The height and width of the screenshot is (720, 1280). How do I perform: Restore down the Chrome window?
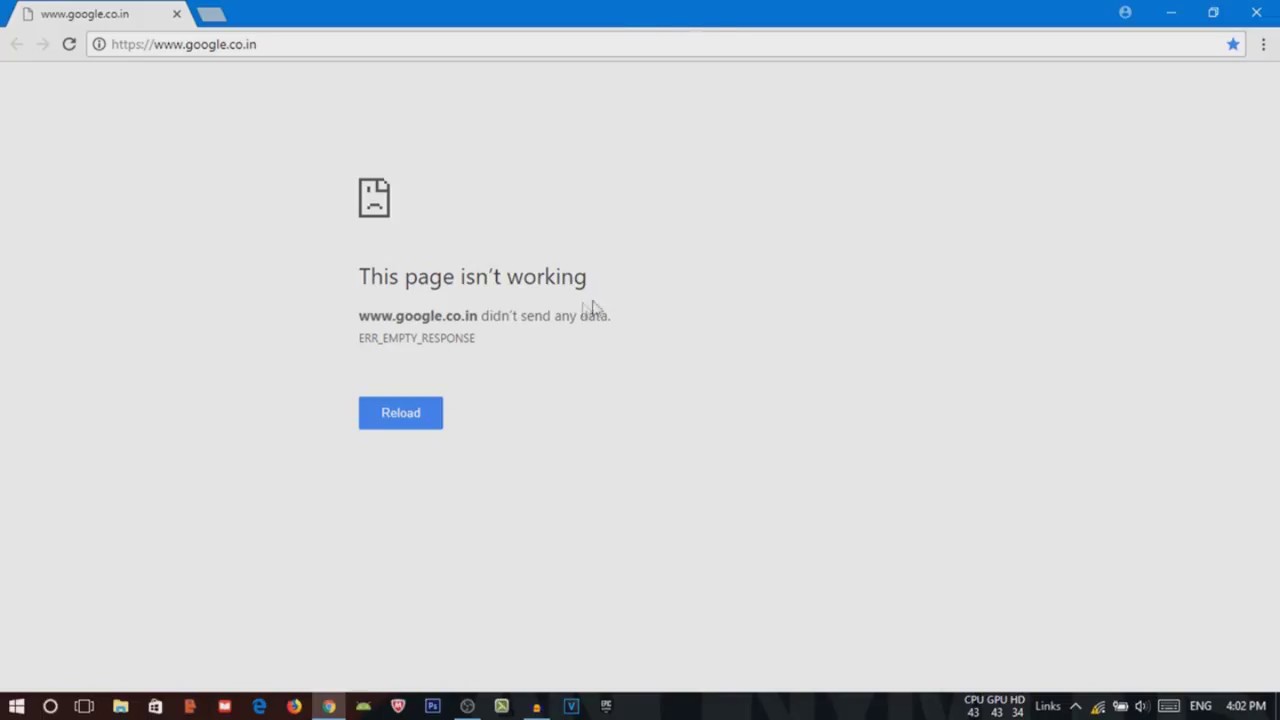[x=1213, y=12]
